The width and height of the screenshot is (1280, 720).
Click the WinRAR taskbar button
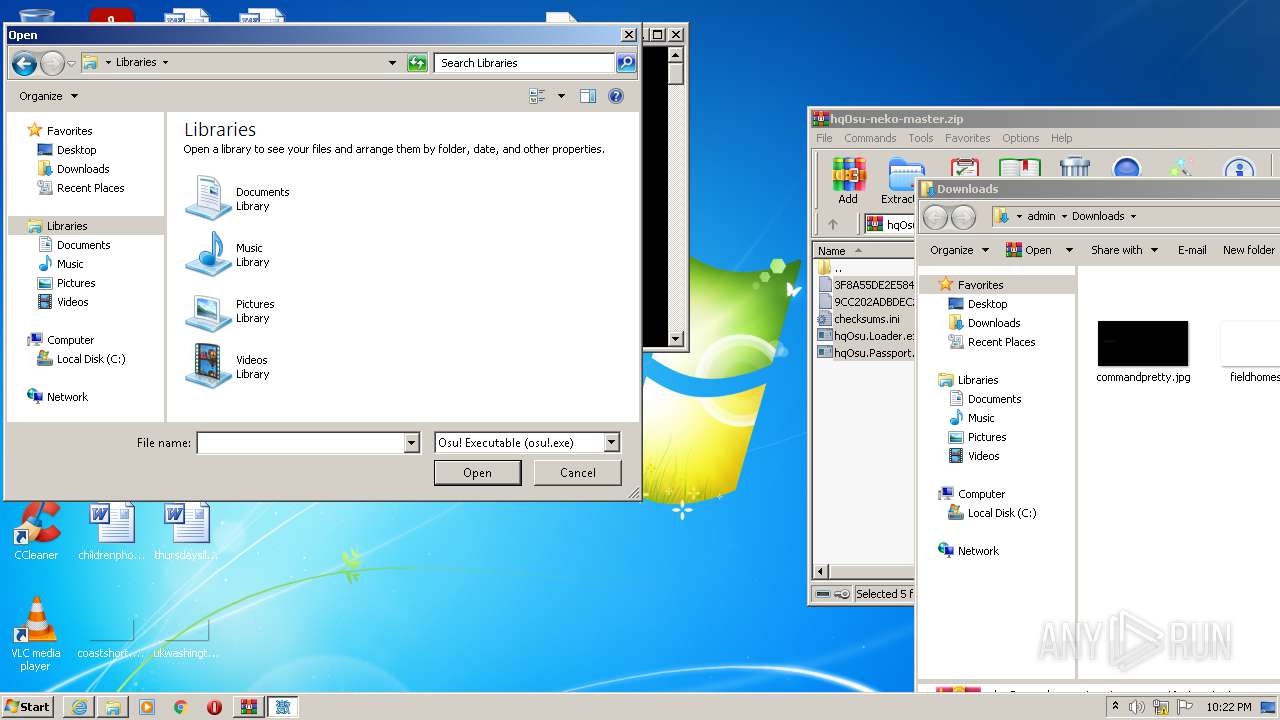[x=249, y=707]
